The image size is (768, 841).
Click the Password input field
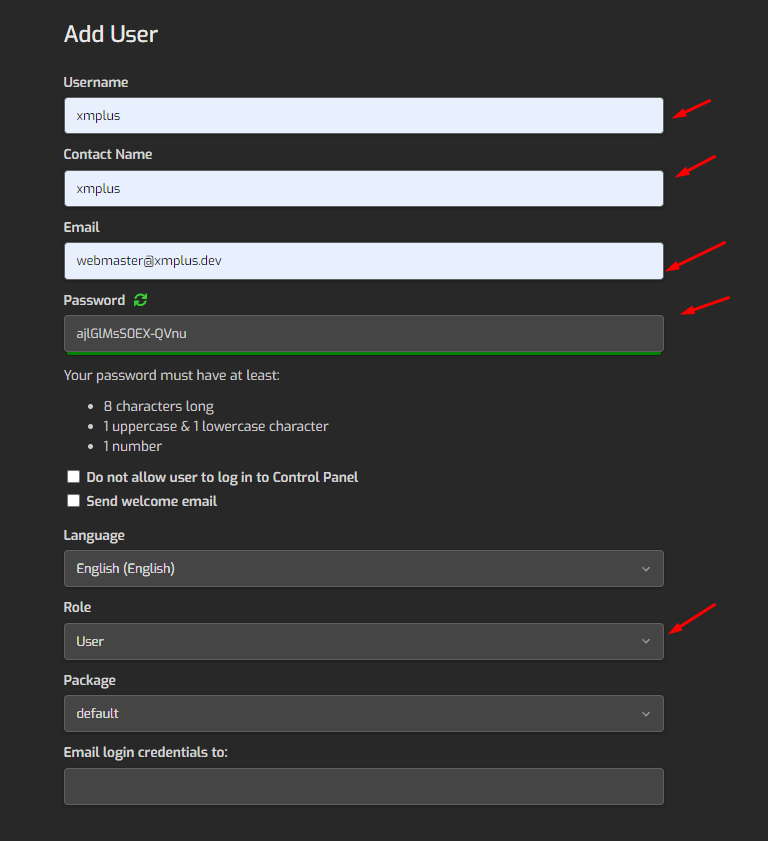pos(363,333)
